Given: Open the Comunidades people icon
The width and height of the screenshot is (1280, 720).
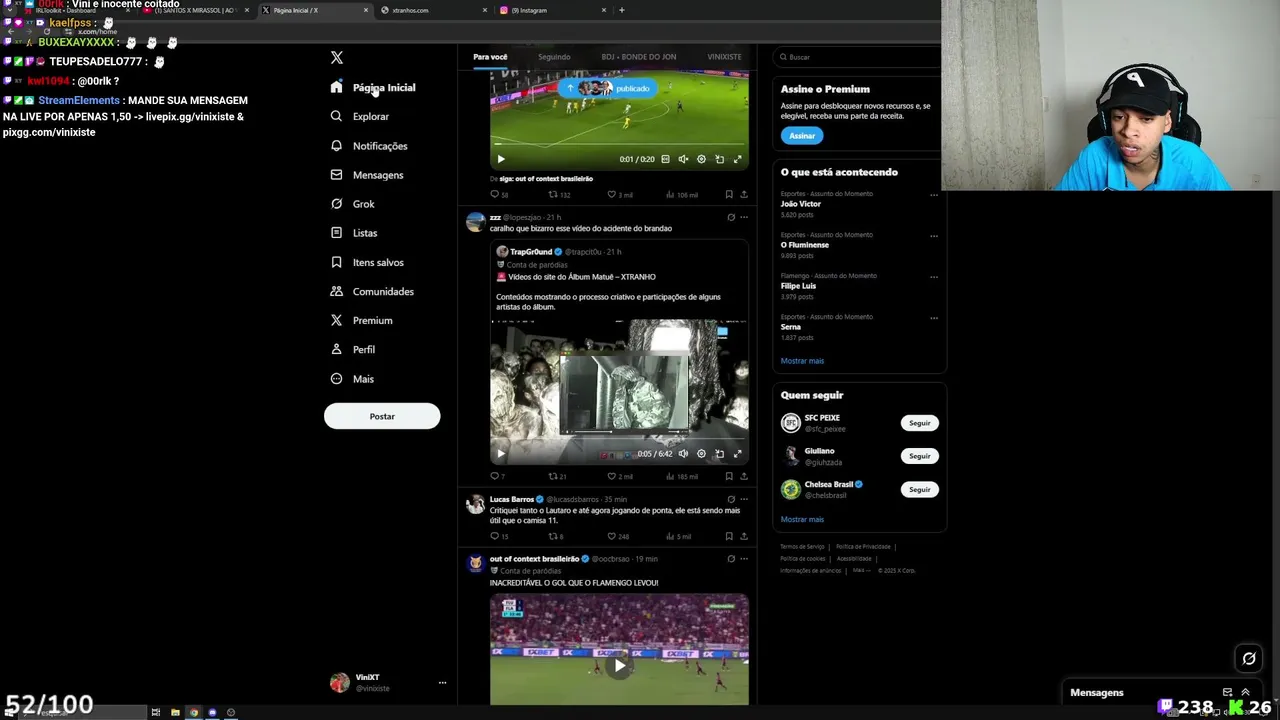Looking at the screenshot, I should click(336, 291).
